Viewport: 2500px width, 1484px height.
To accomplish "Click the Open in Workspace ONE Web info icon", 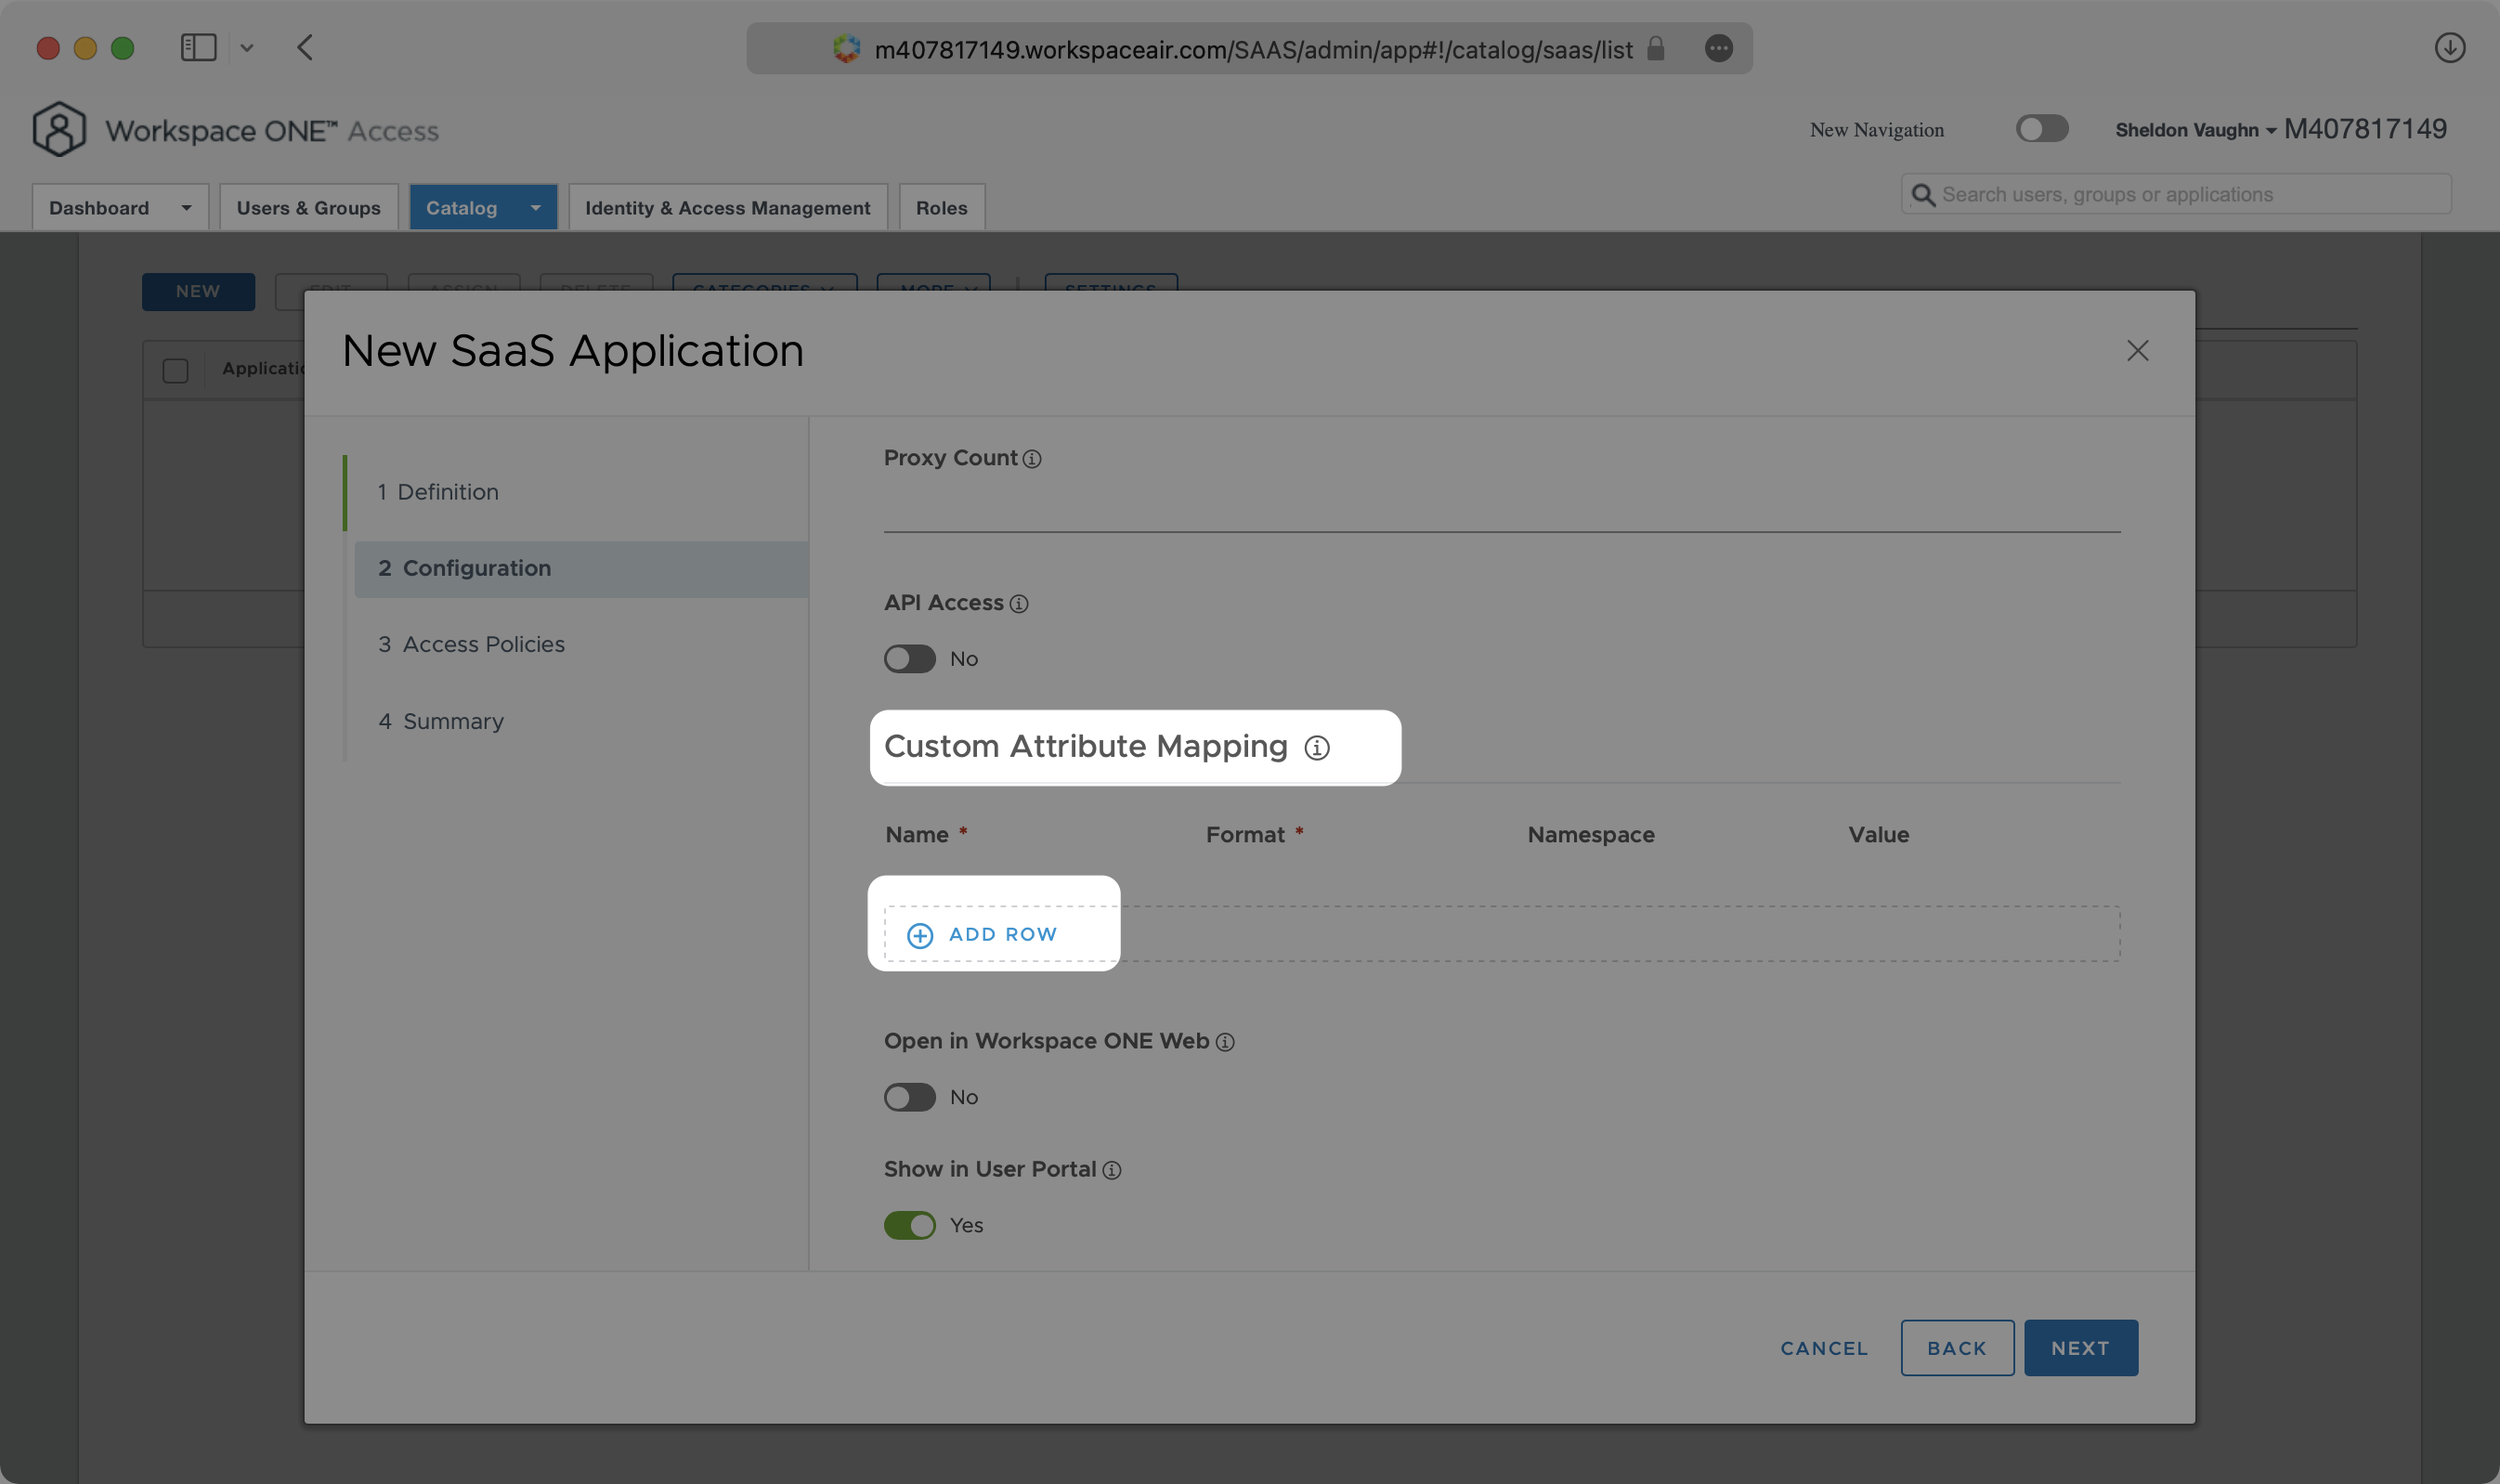I will point(1224,1042).
